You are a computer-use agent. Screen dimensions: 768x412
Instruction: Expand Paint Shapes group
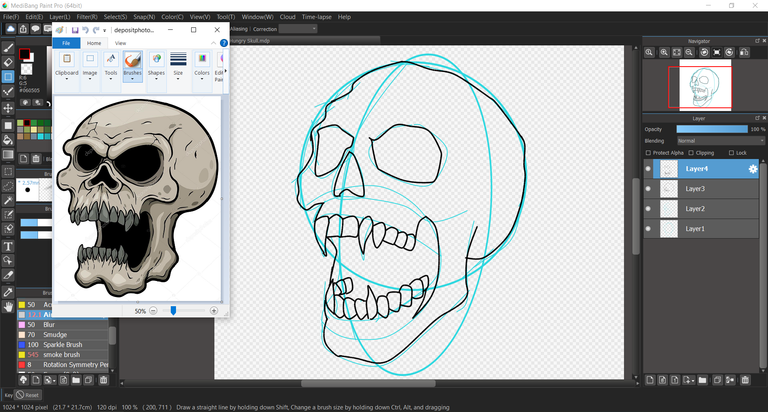(x=156, y=66)
